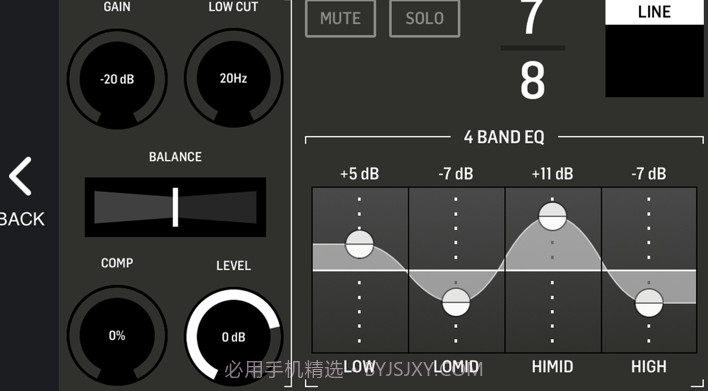Viewport: 708px width, 391px height.
Task: Click the COMP knob showing 0%
Action: (117, 335)
